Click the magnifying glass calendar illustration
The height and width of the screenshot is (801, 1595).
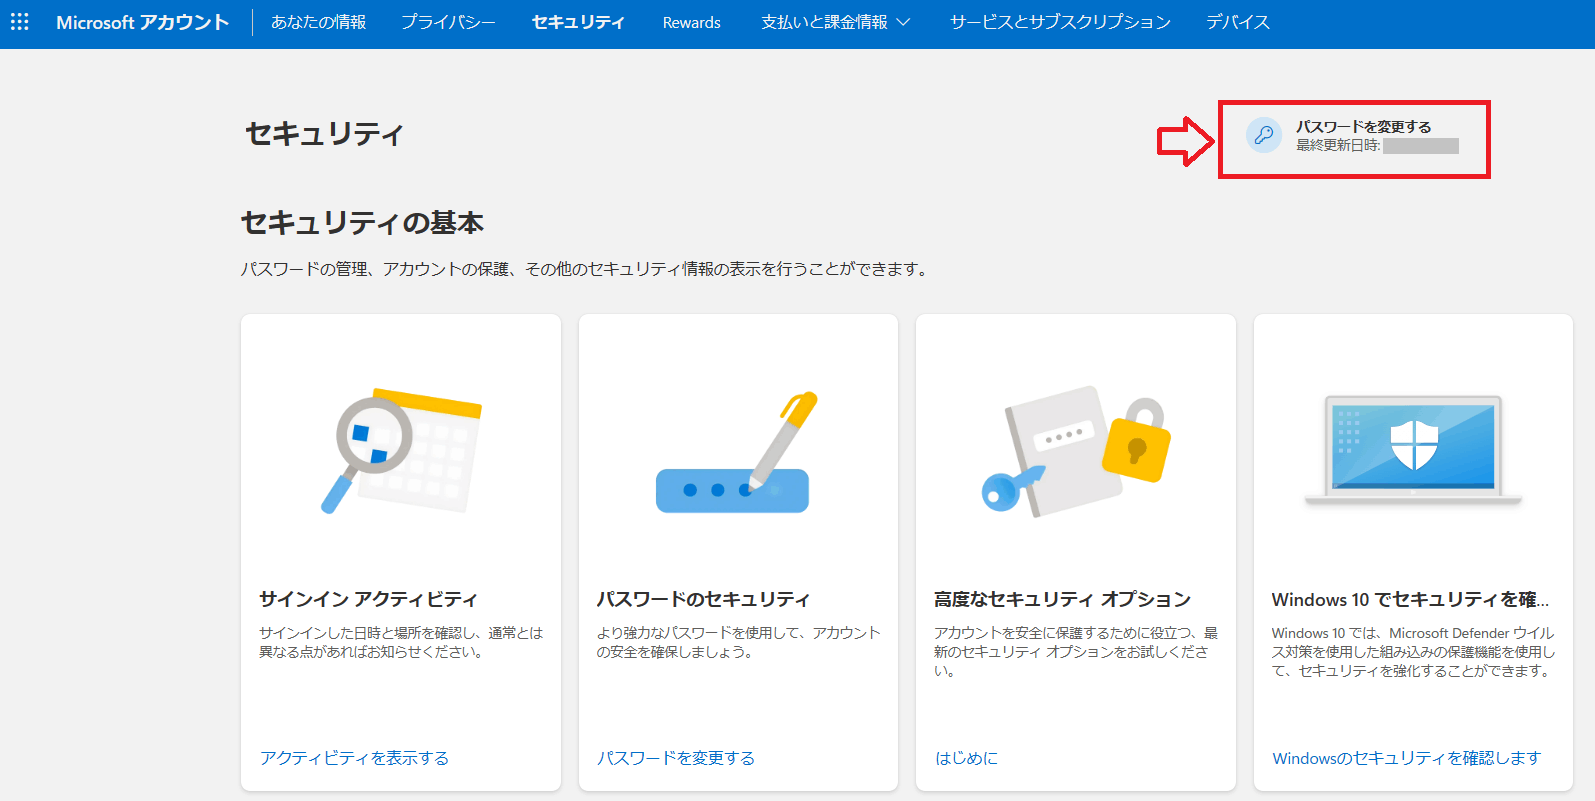coord(401,451)
